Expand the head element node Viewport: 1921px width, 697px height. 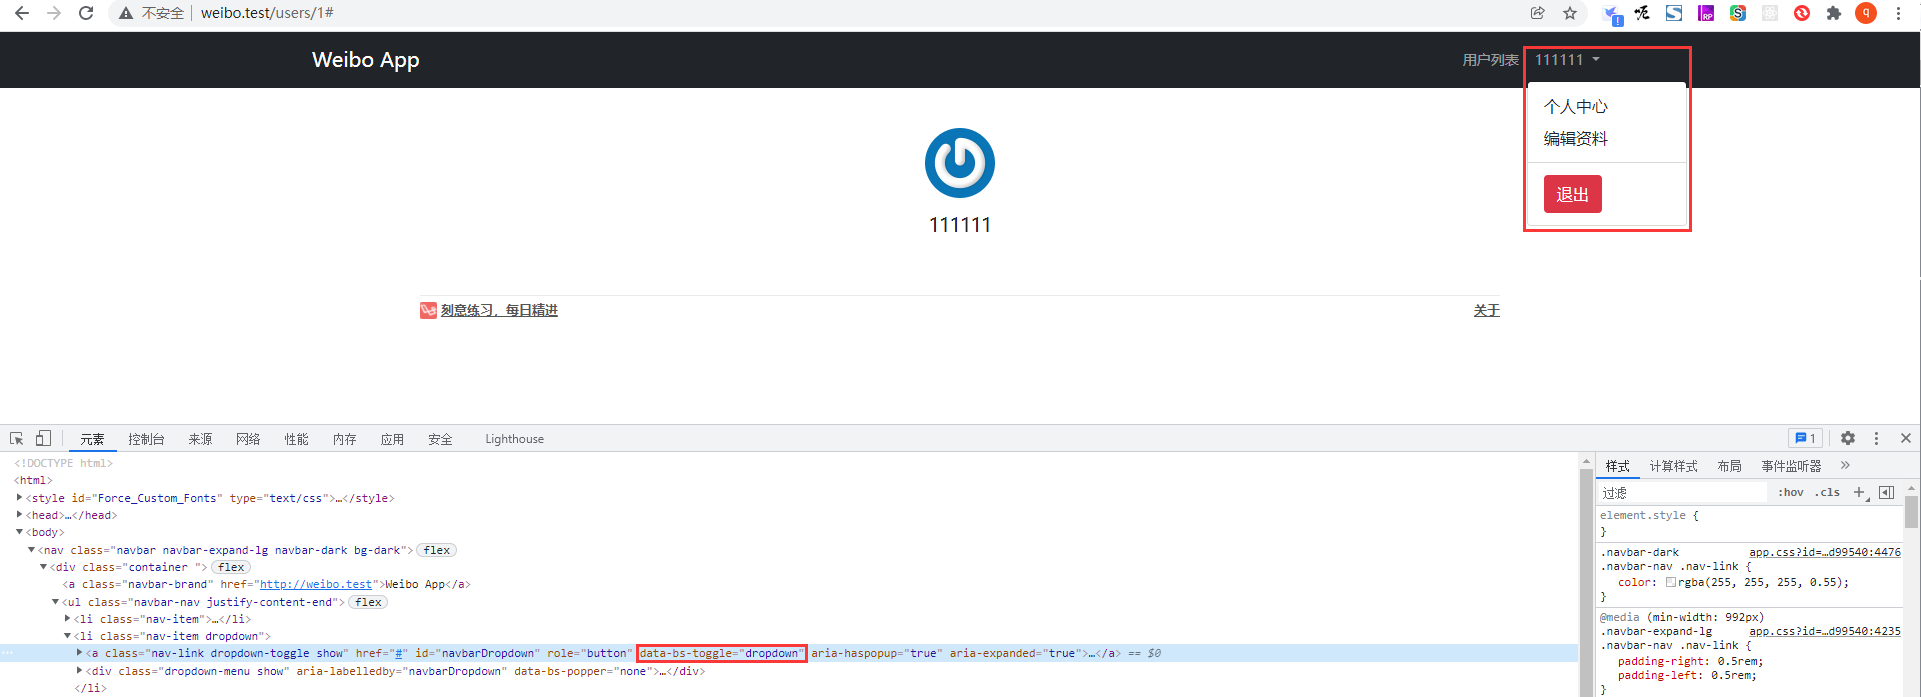(x=19, y=514)
